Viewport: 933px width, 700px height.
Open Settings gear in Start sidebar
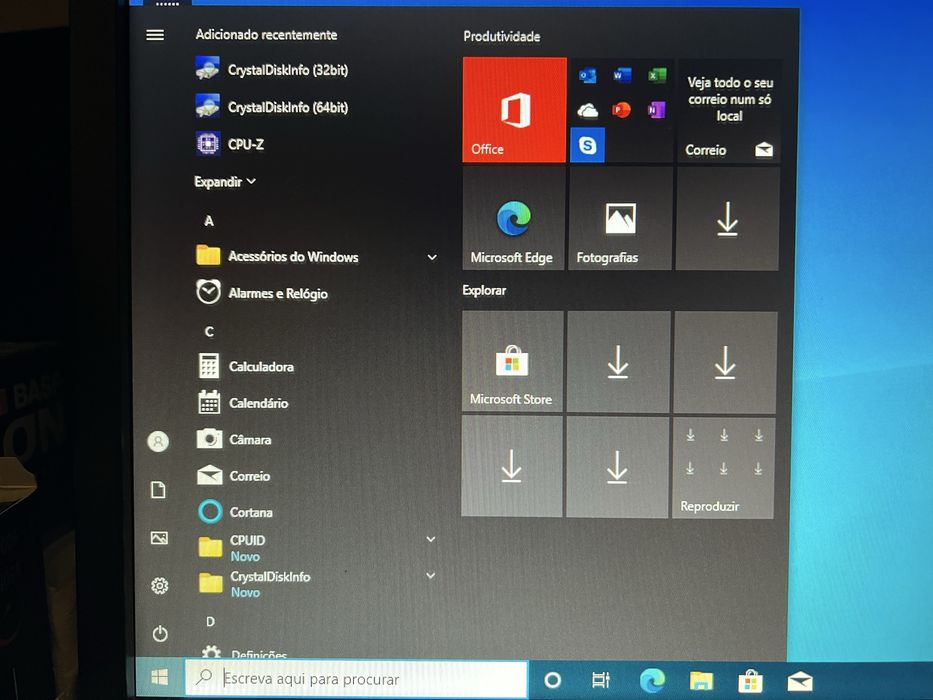(x=159, y=586)
